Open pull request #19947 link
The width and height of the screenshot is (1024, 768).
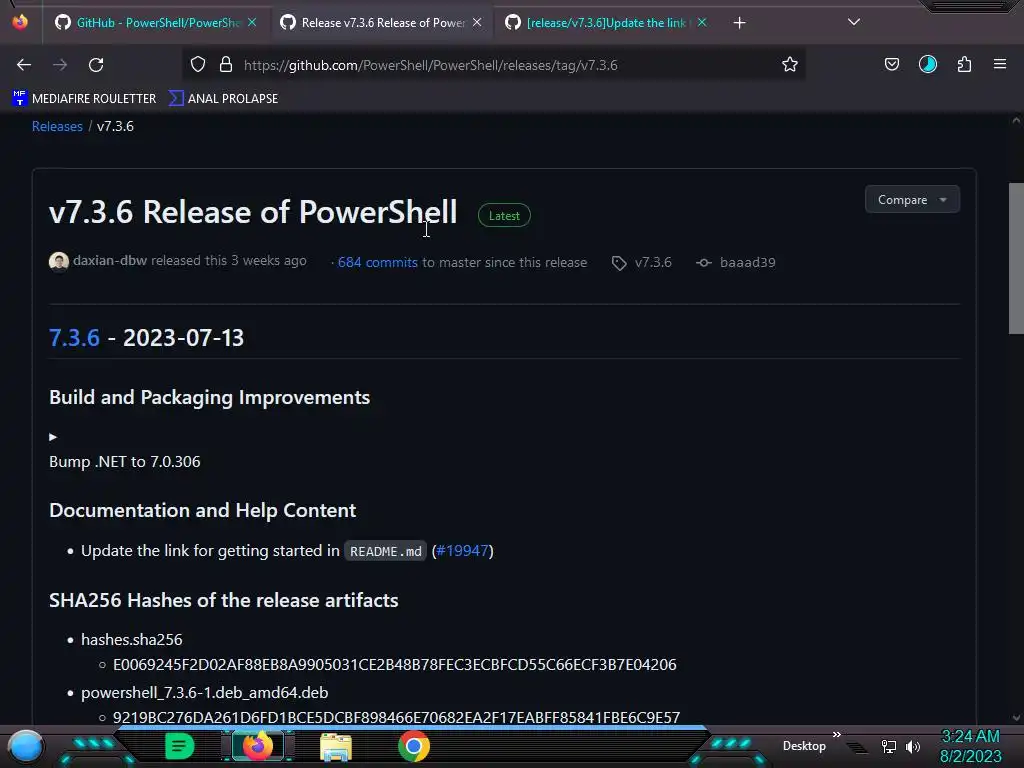(x=462, y=551)
